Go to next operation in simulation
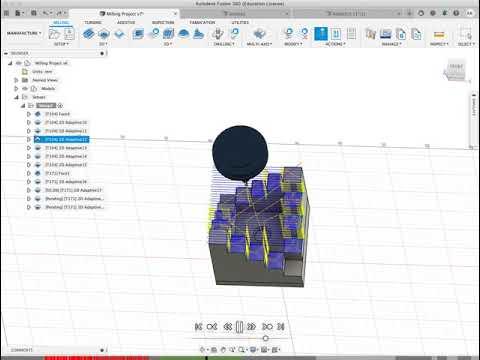The image size is (480, 360). coord(267,327)
